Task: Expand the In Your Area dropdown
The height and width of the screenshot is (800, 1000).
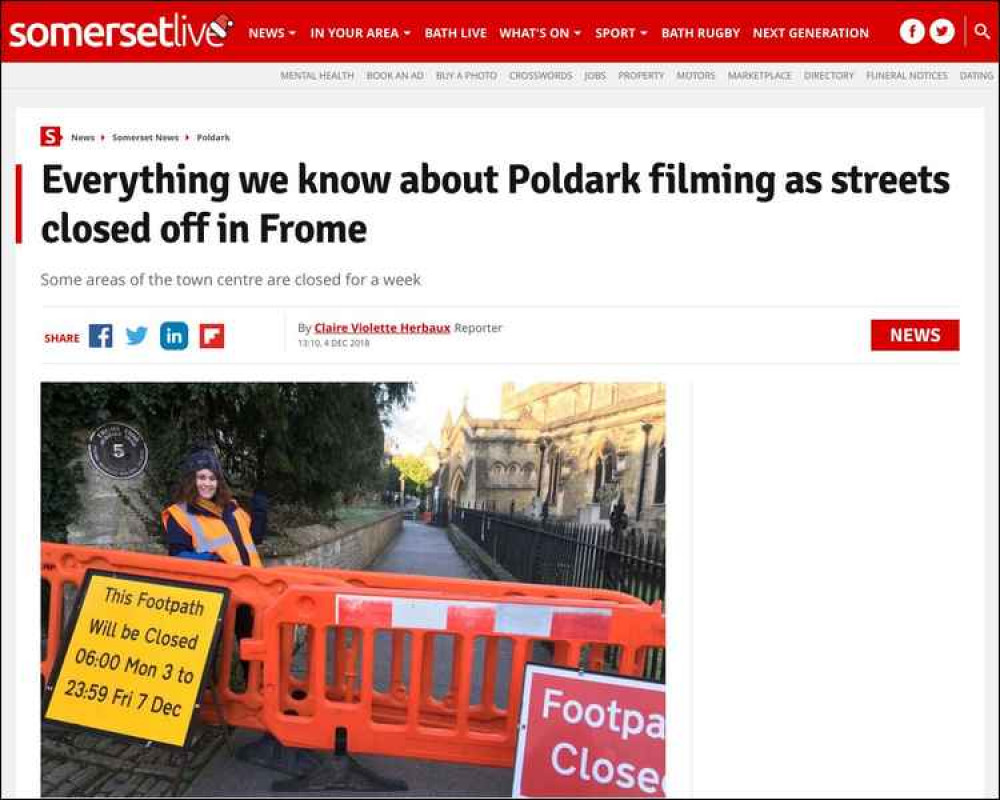Action: tap(360, 33)
